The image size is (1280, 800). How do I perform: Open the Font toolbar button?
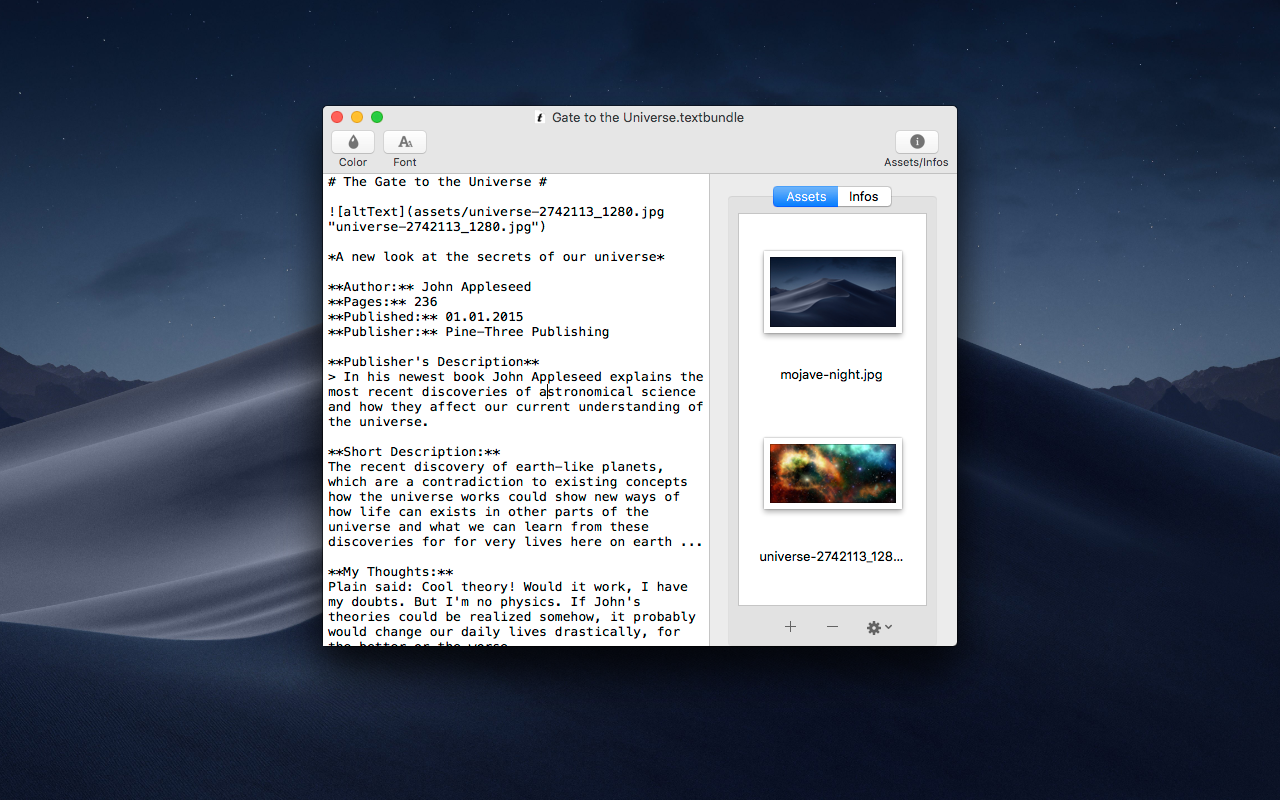405,142
